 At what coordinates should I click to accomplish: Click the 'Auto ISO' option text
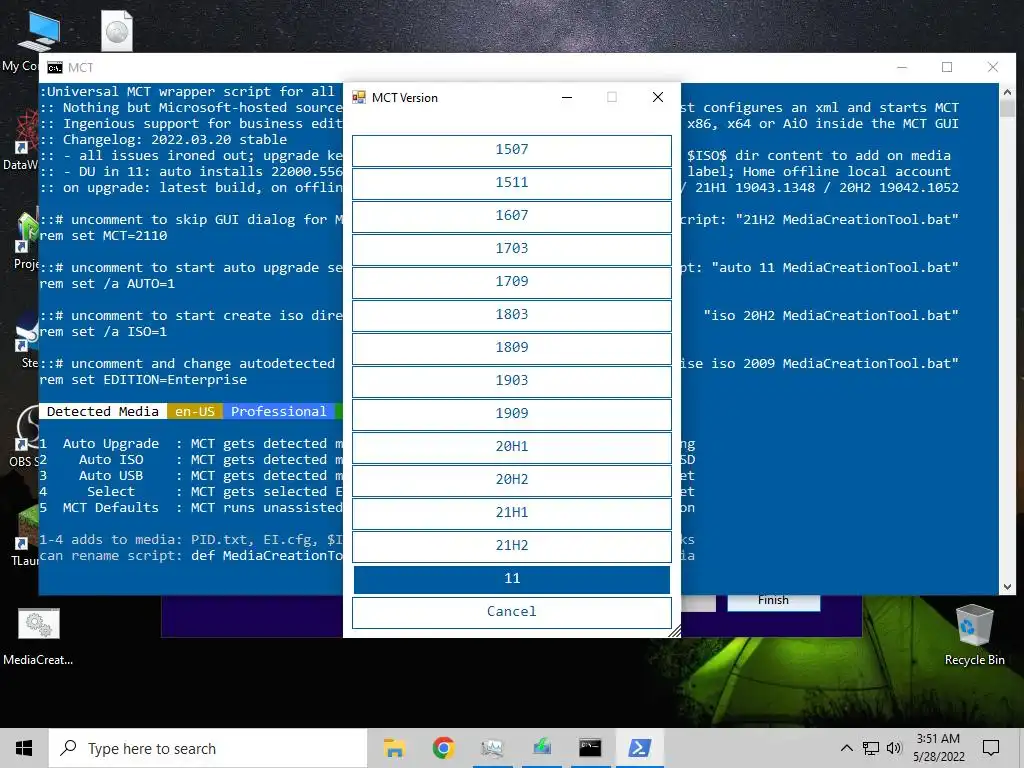point(110,460)
